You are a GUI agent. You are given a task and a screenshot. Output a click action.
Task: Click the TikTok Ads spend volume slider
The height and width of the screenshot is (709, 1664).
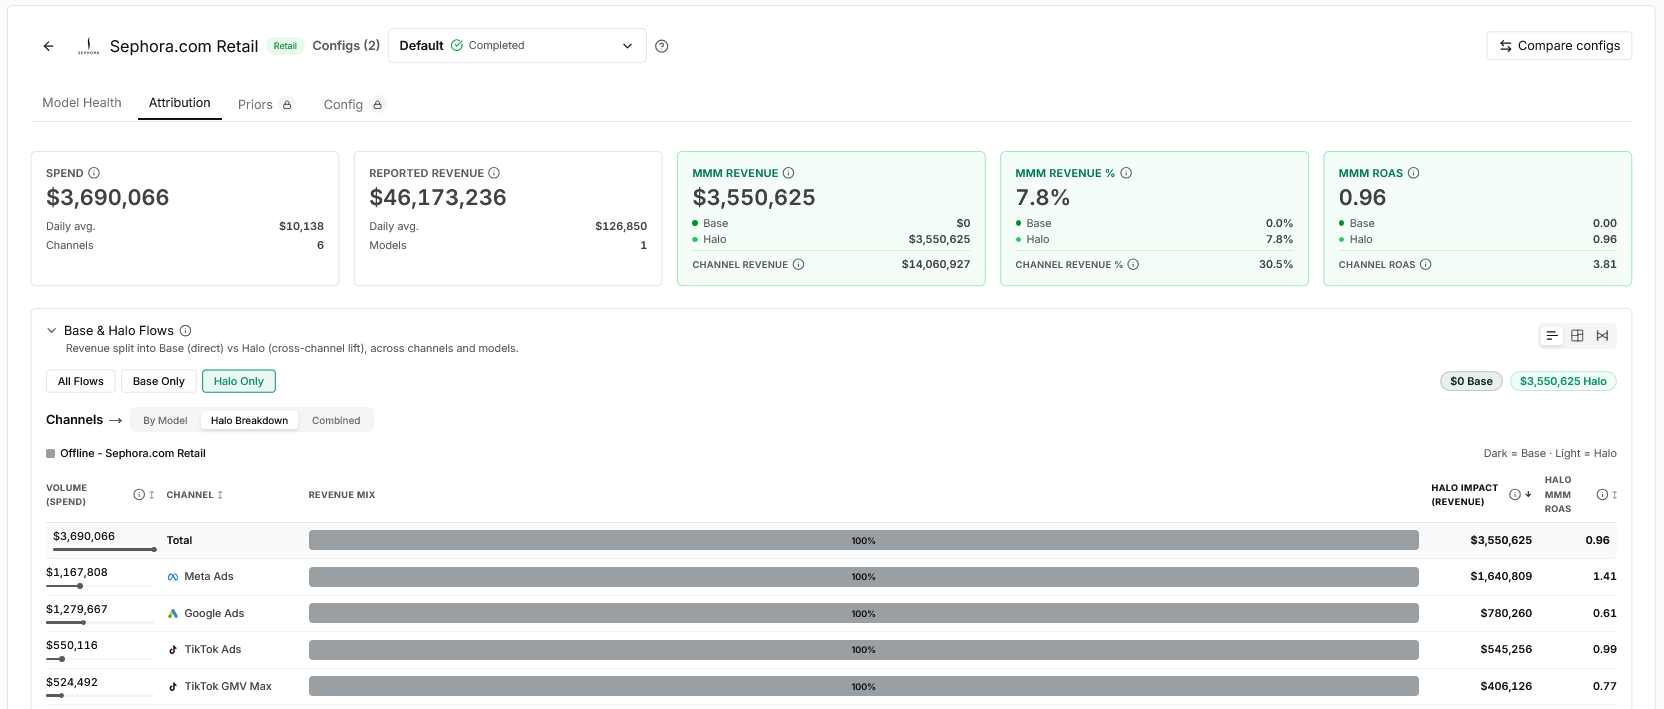(x=100, y=659)
